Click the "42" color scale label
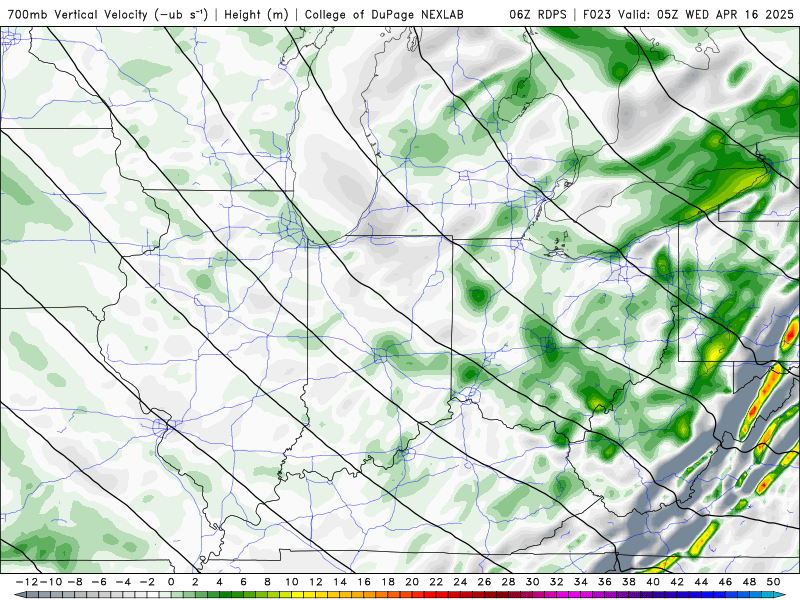800x600 pixels. pos(677,582)
